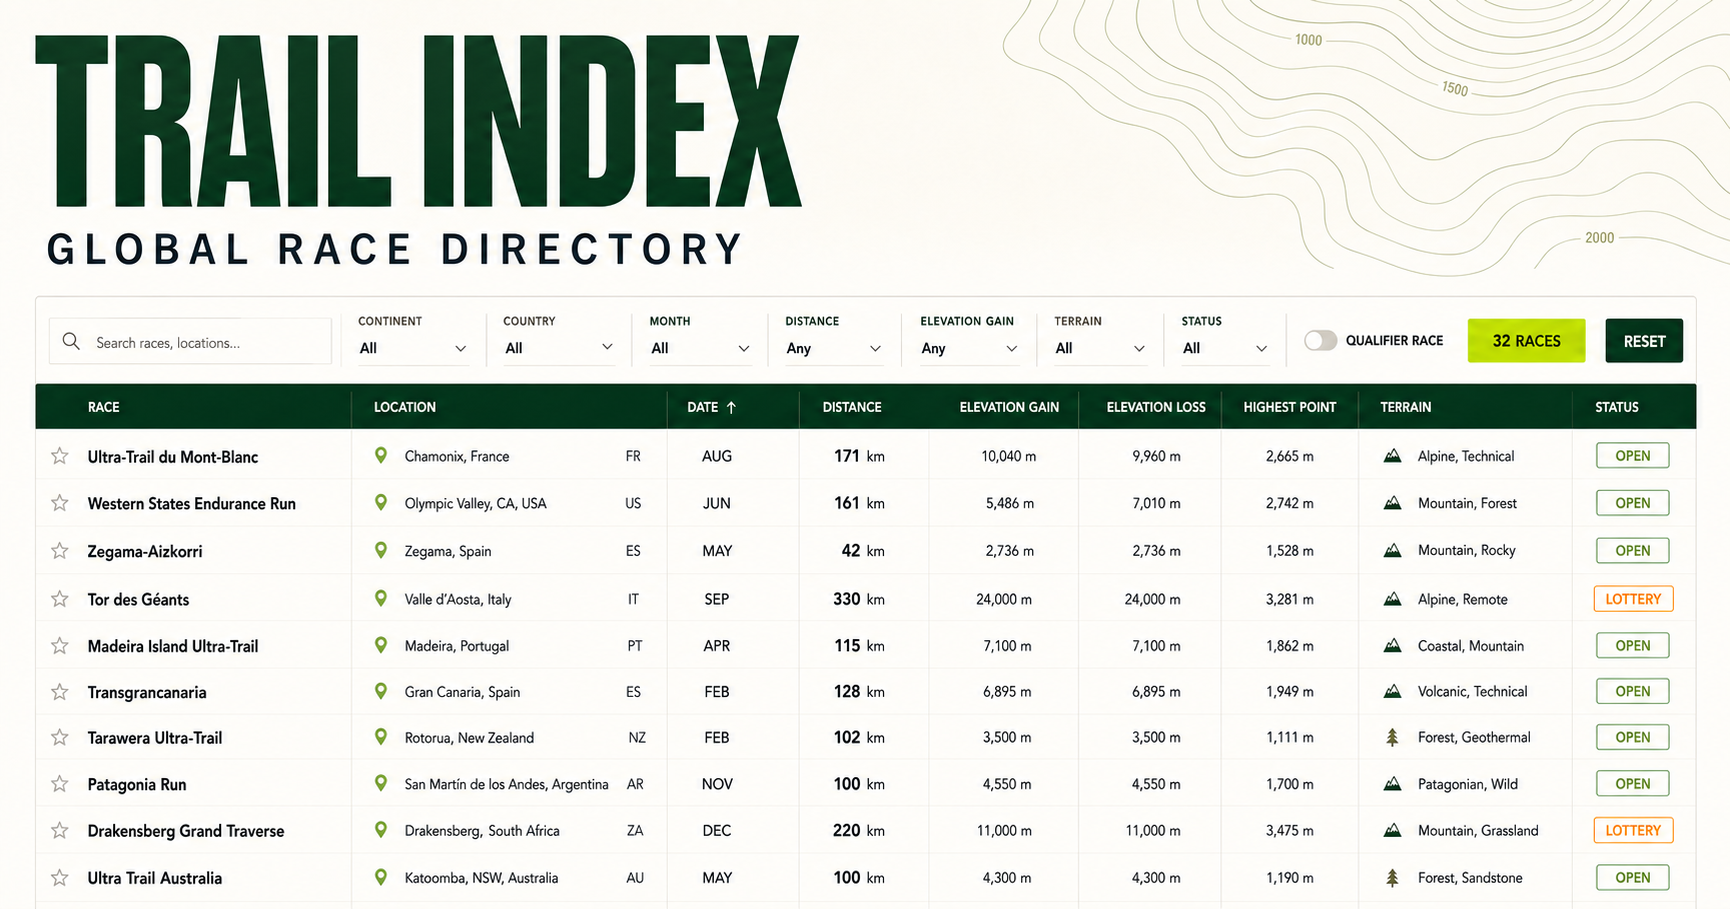Click the location pin for Drakensberg, South Africa
The height and width of the screenshot is (909, 1730).
[381, 830]
